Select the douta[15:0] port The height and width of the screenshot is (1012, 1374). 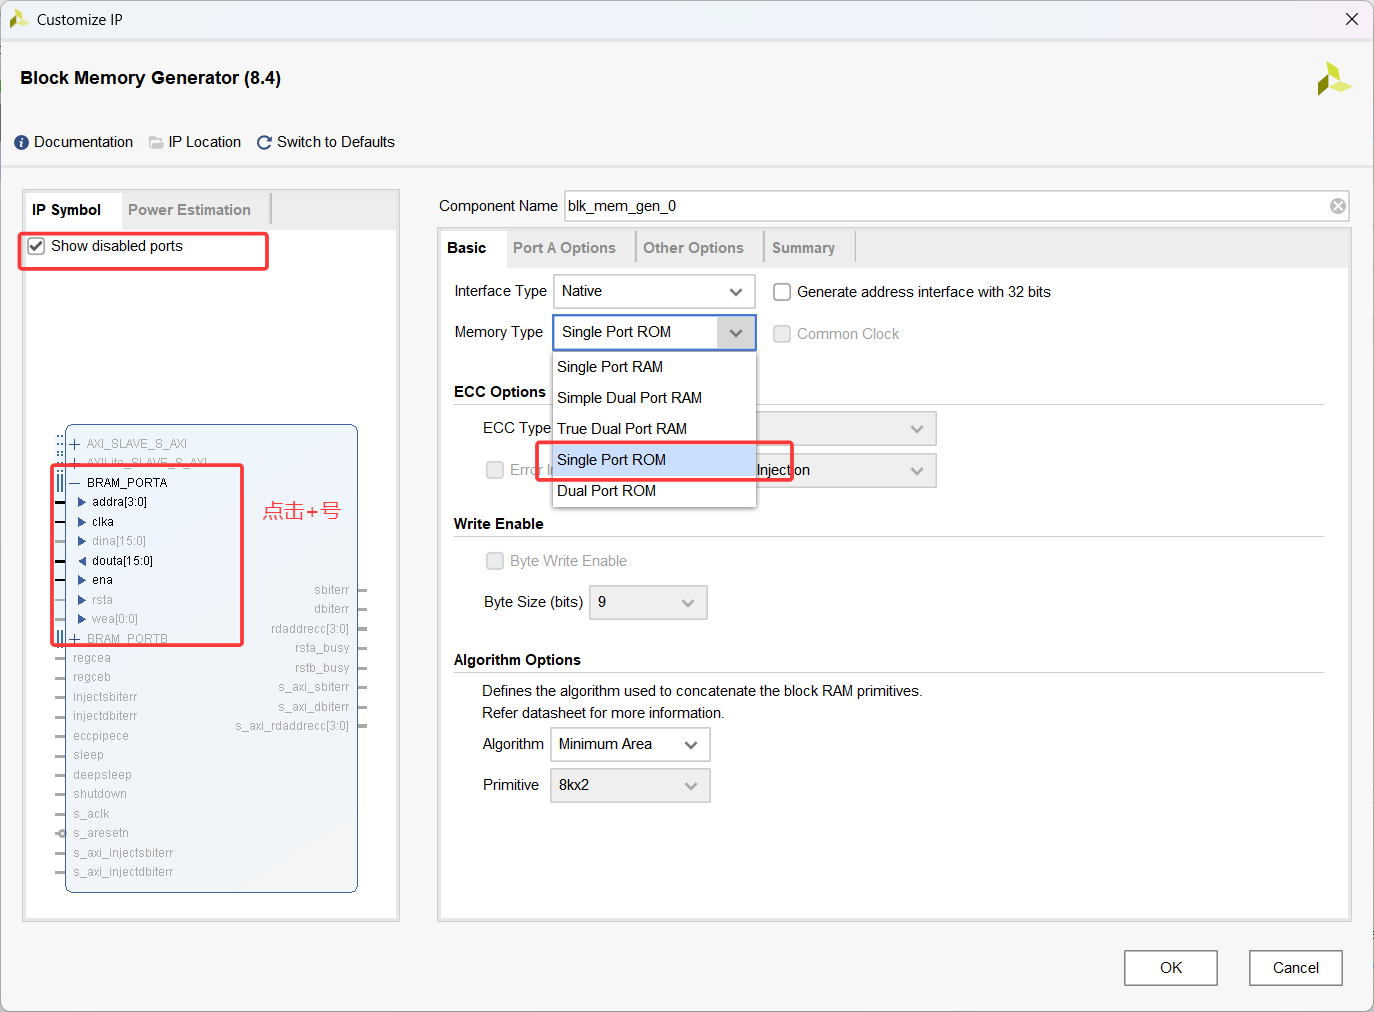tap(122, 561)
